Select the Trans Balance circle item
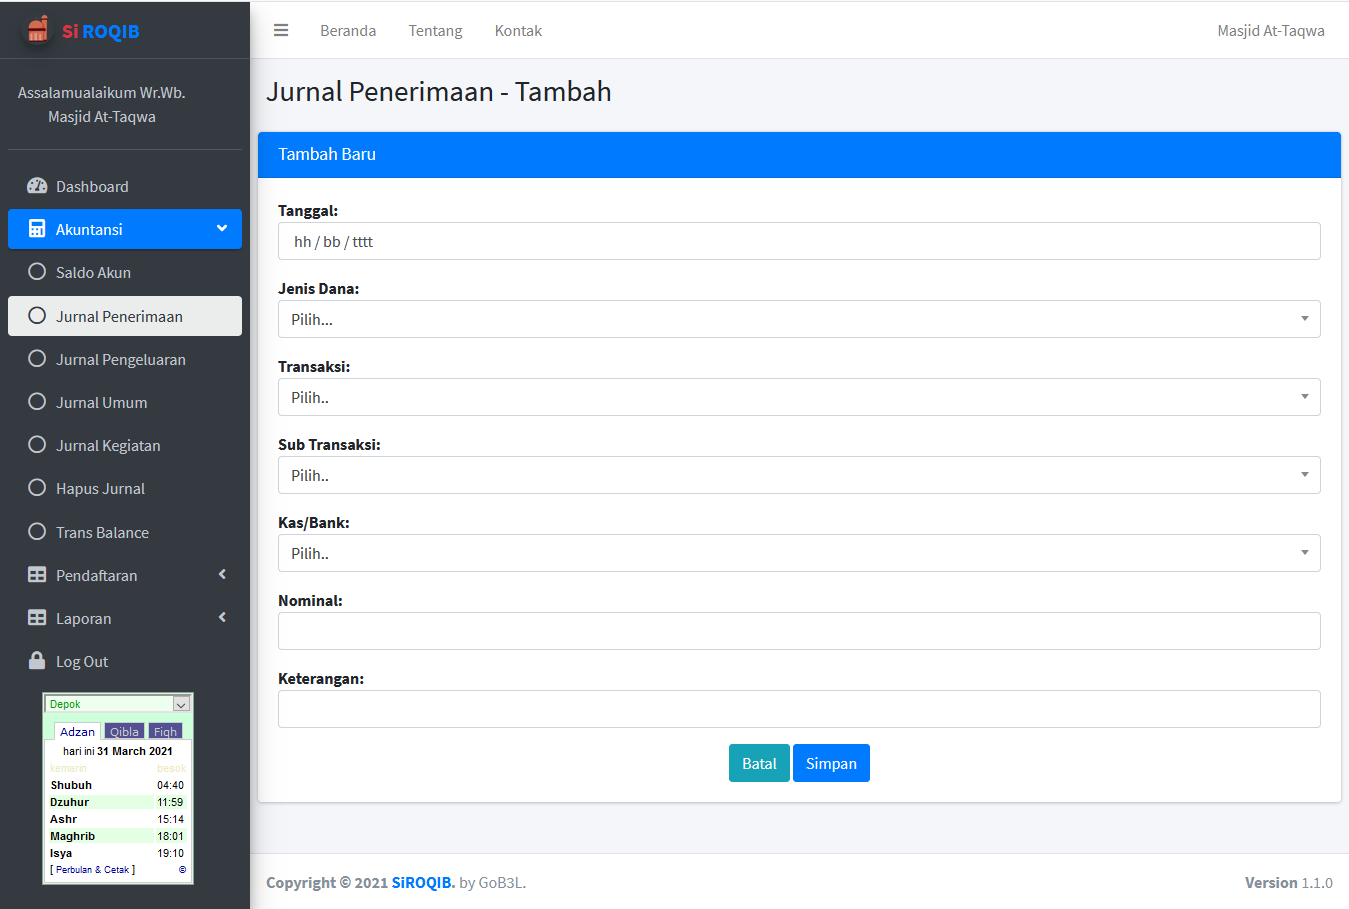 [102, 532]
